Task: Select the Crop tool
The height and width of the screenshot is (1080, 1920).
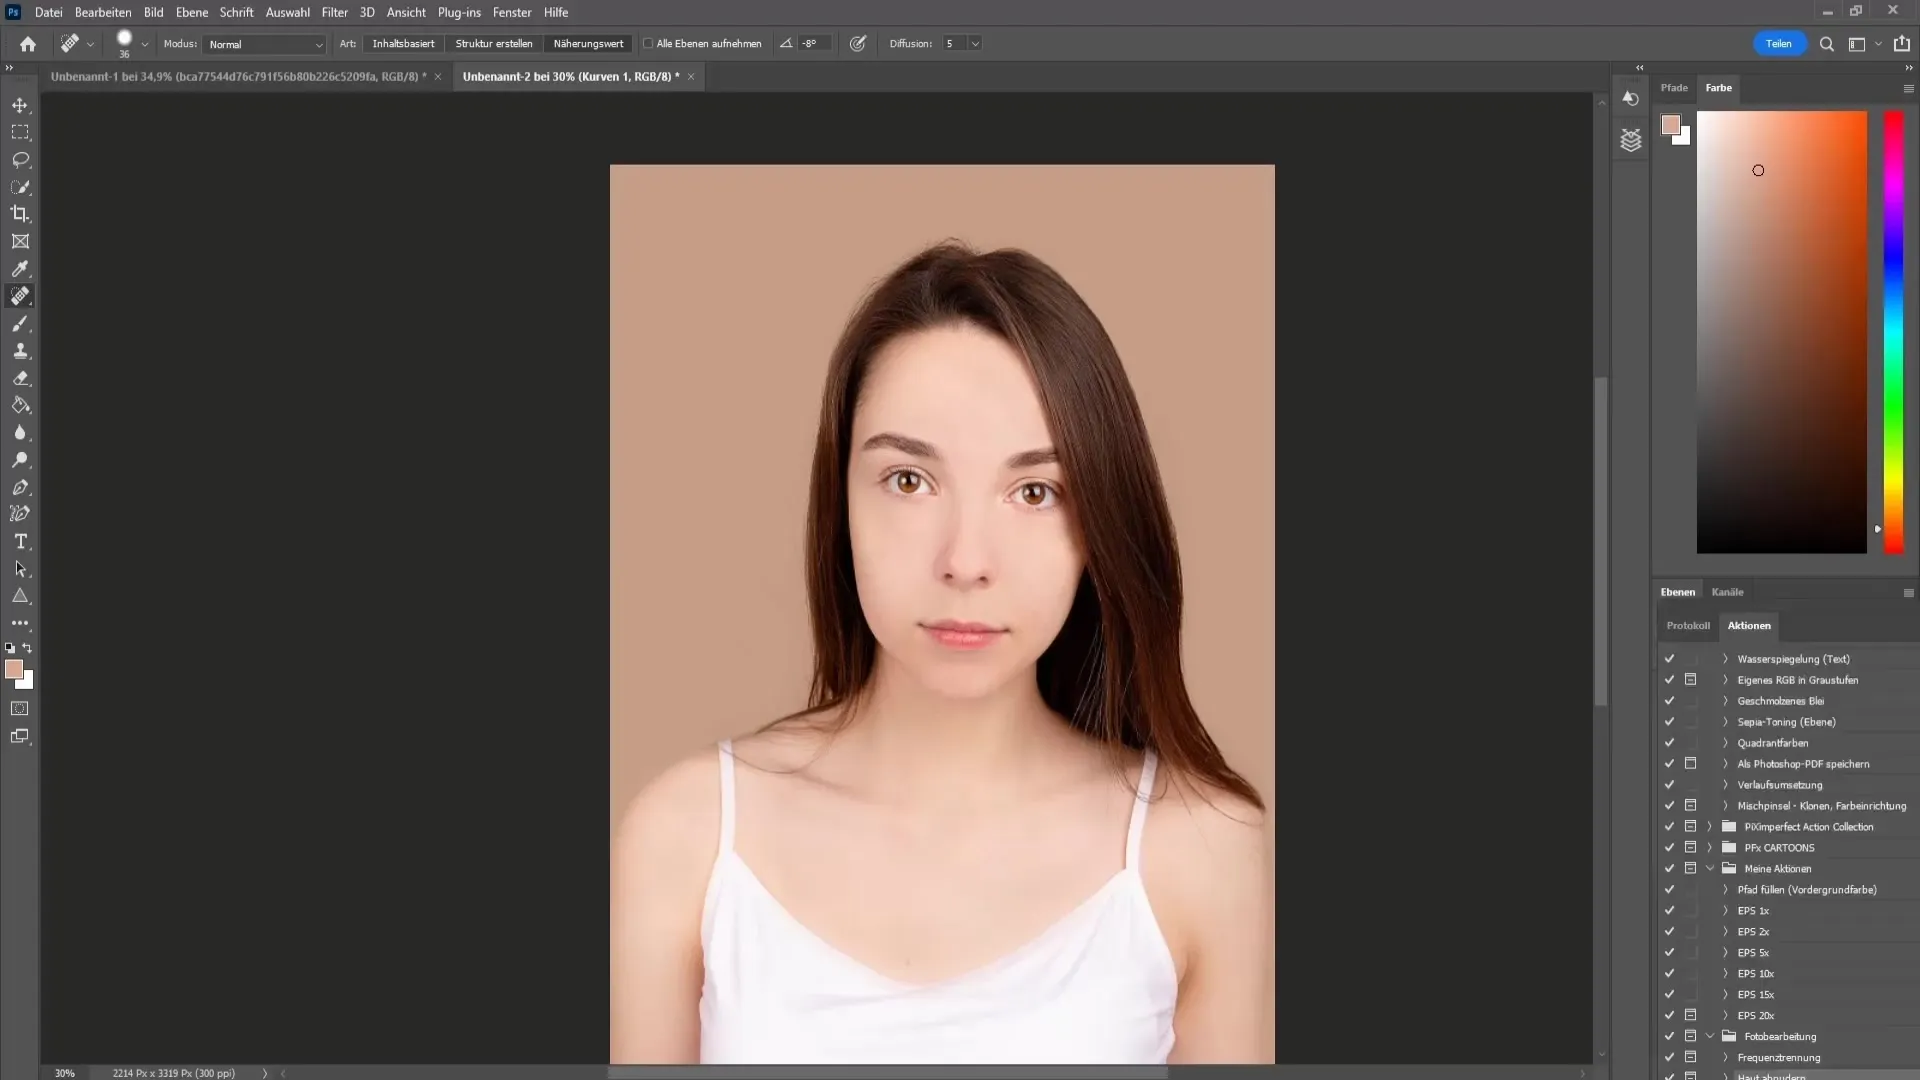Action: 20,214
